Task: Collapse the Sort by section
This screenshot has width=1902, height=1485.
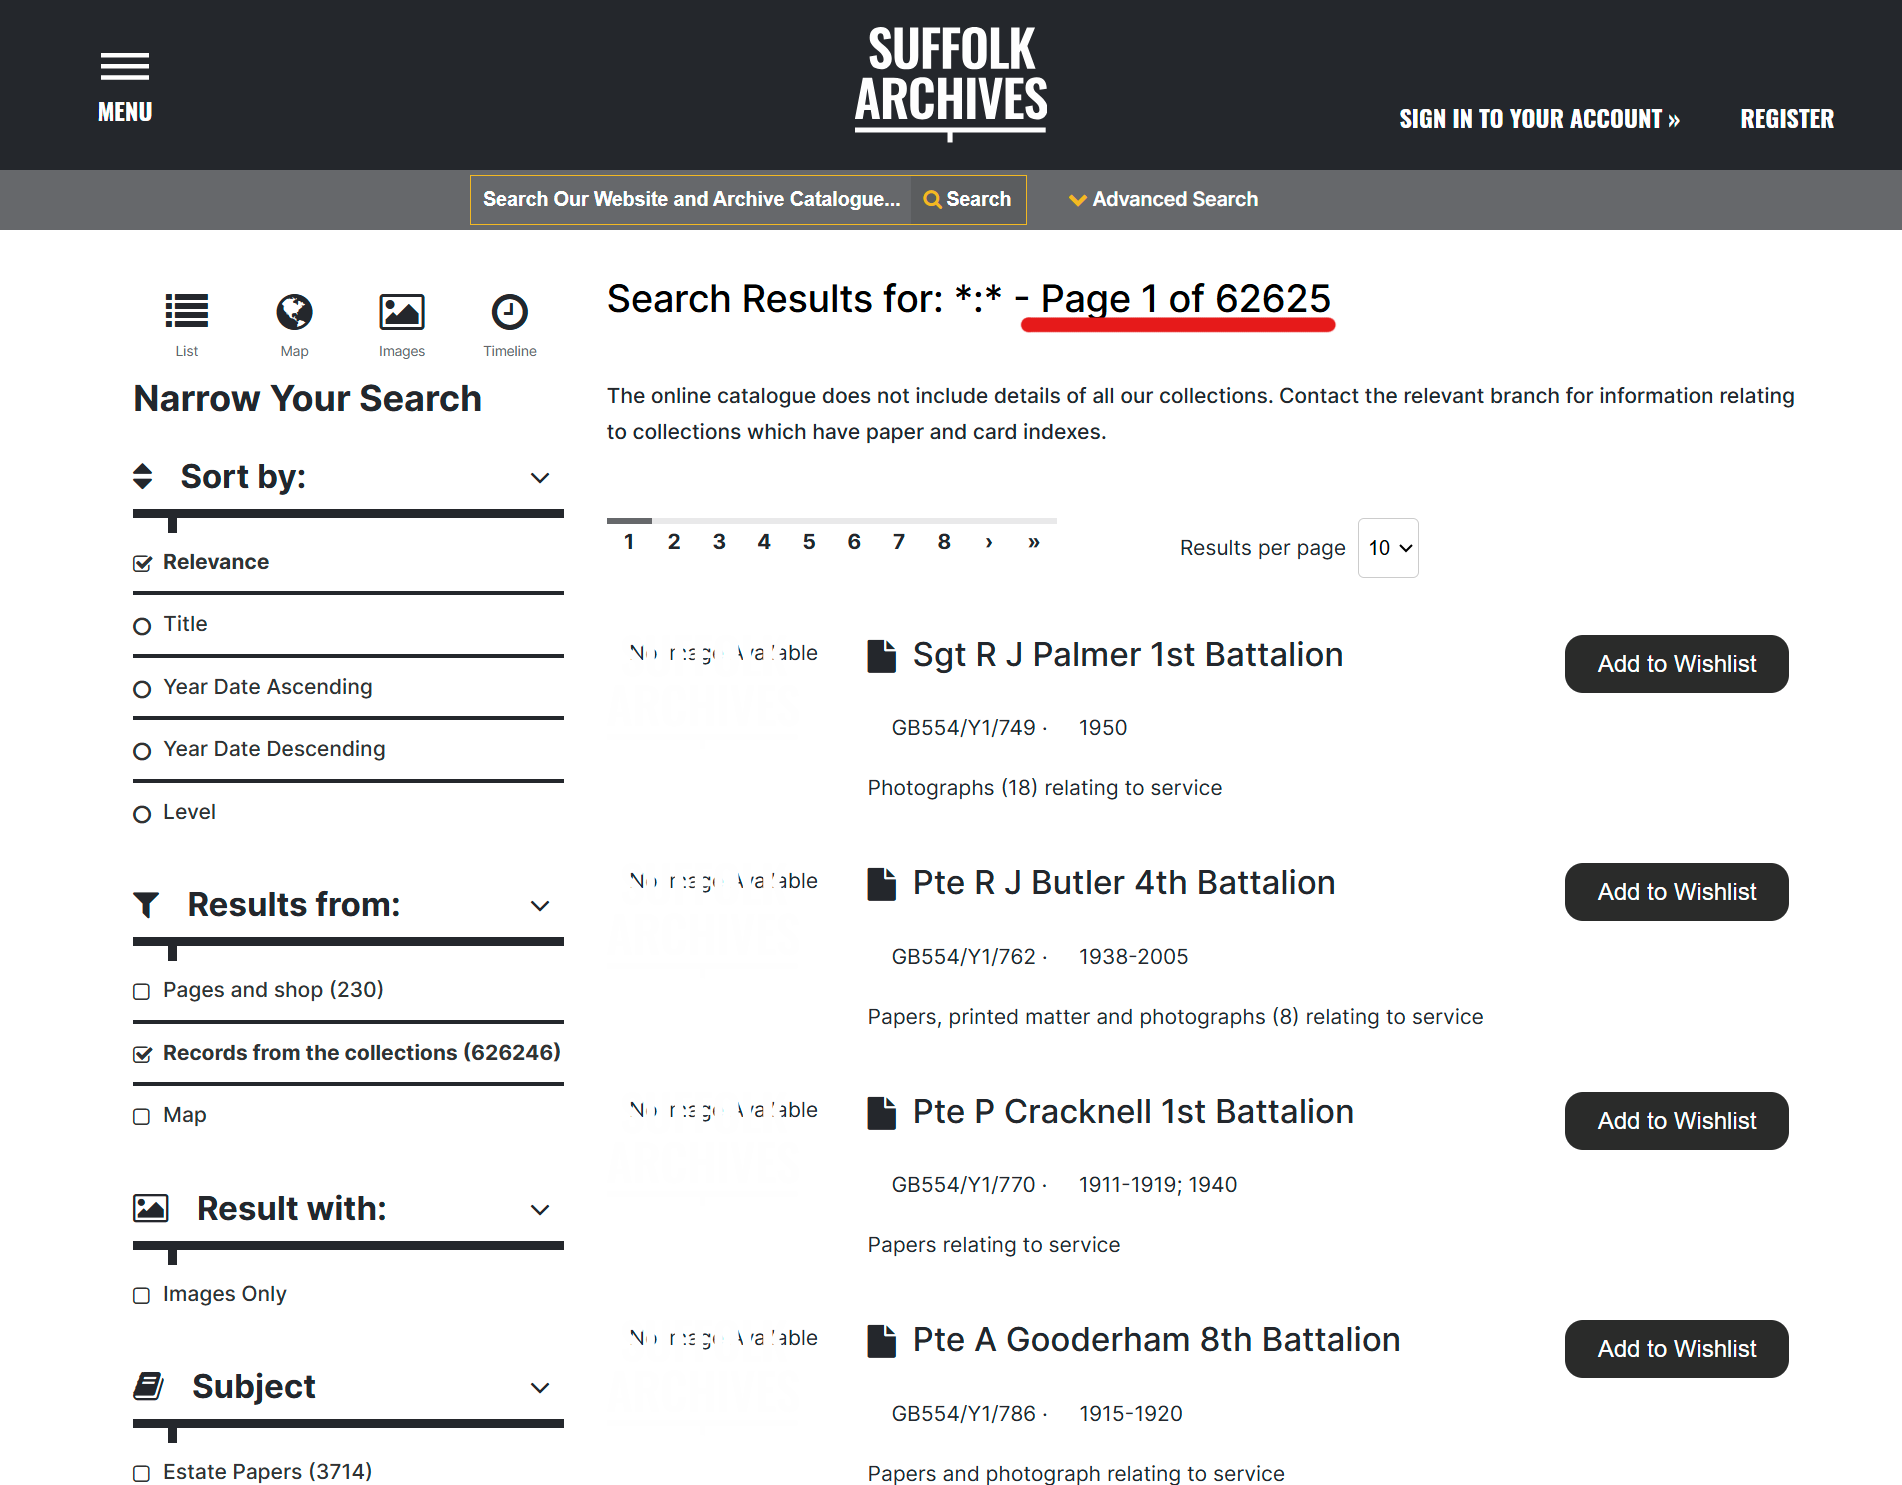Action: [x=539, y=477]
